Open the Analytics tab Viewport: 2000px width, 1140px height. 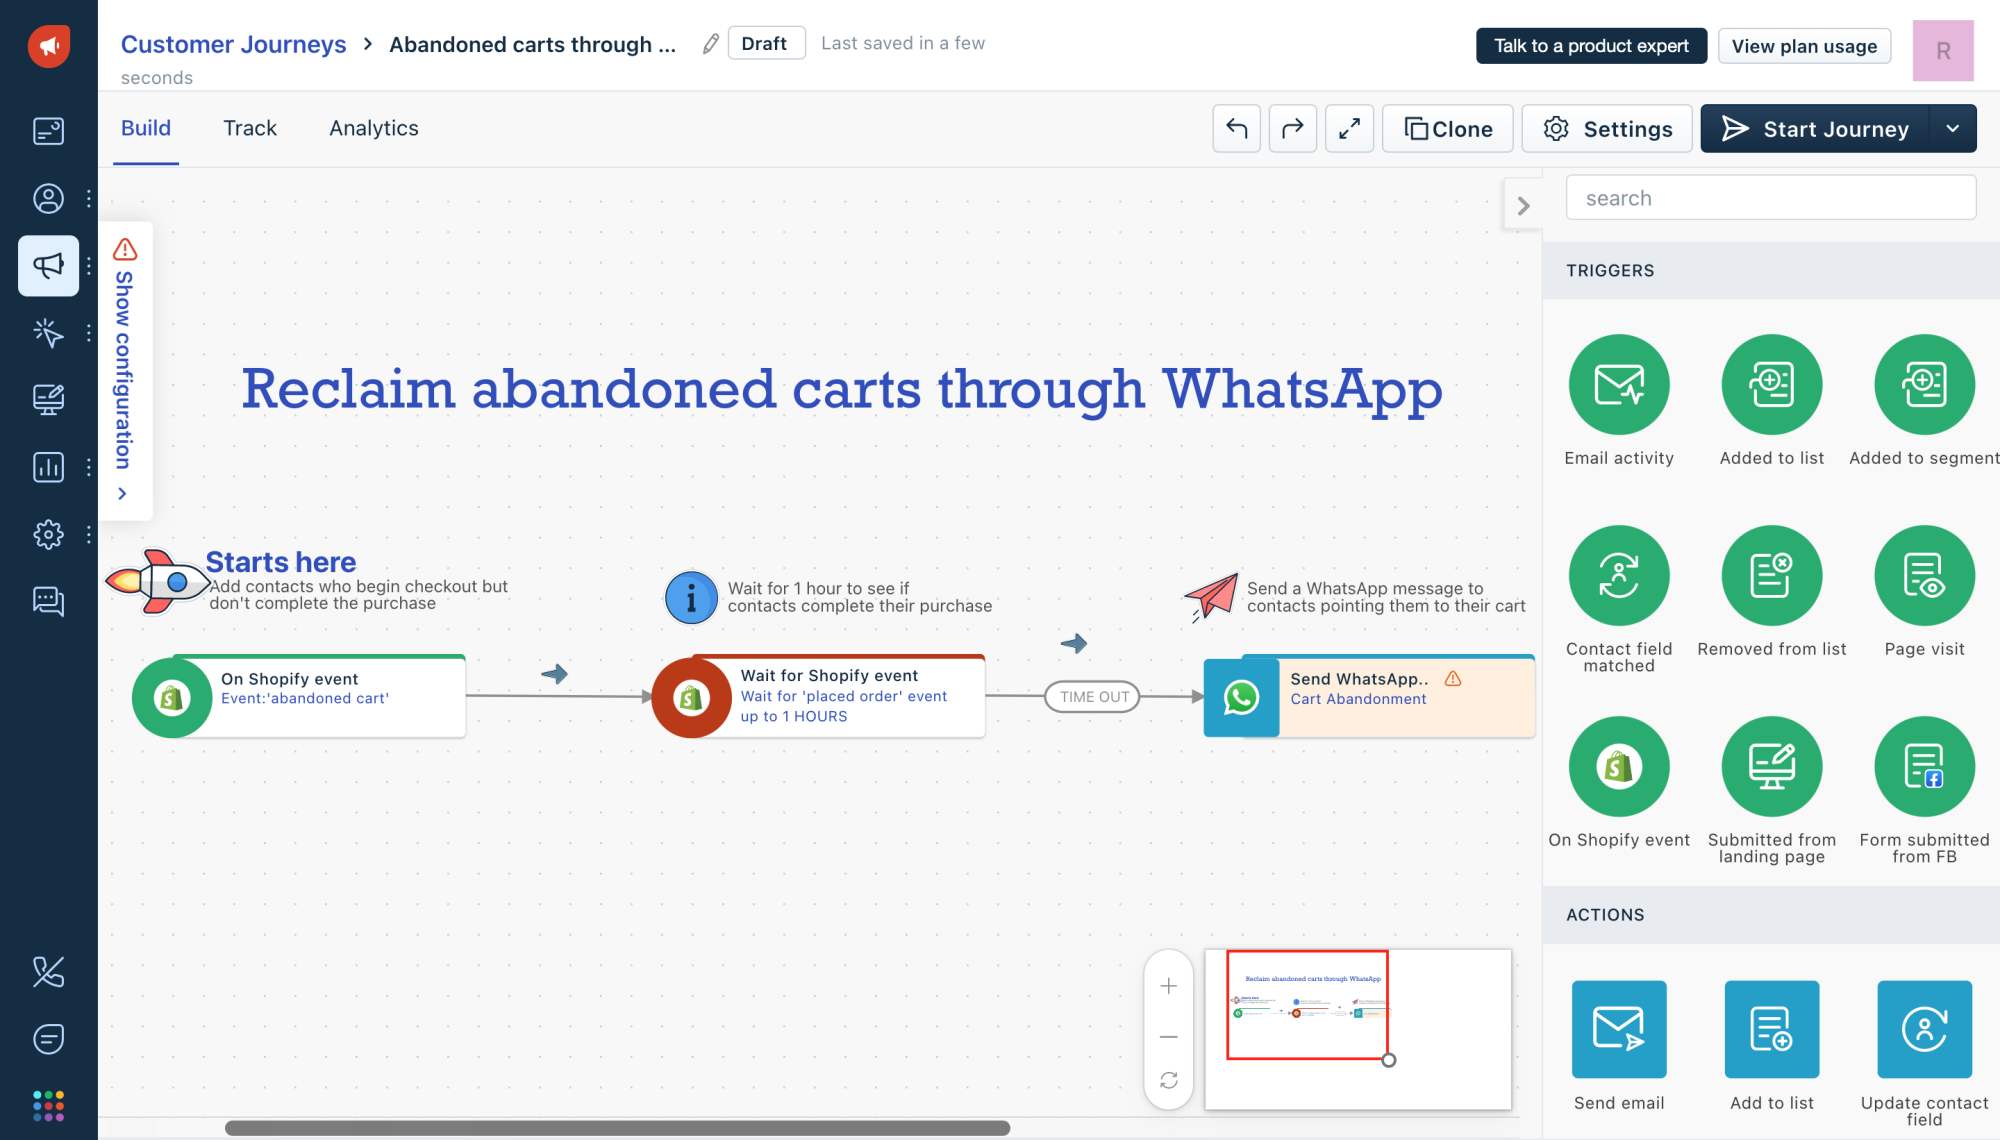coord(373,128)
